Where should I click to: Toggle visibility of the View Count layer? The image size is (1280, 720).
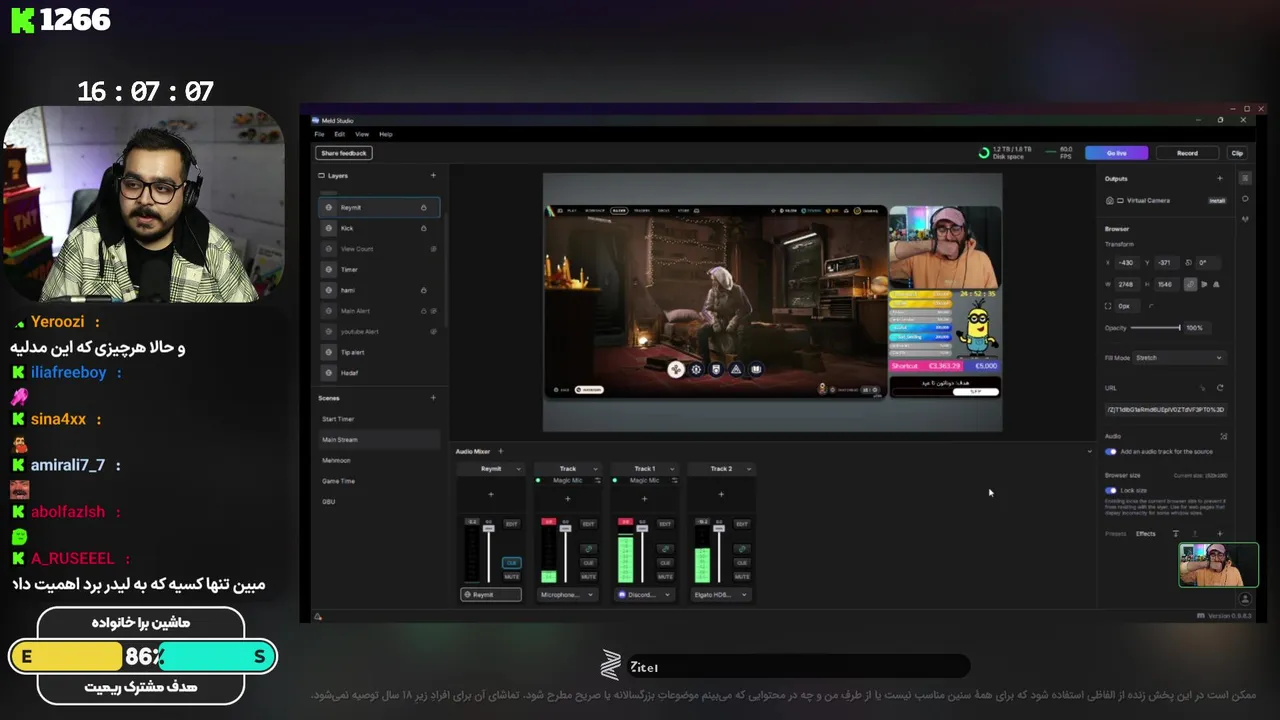(x=433, y=249)
